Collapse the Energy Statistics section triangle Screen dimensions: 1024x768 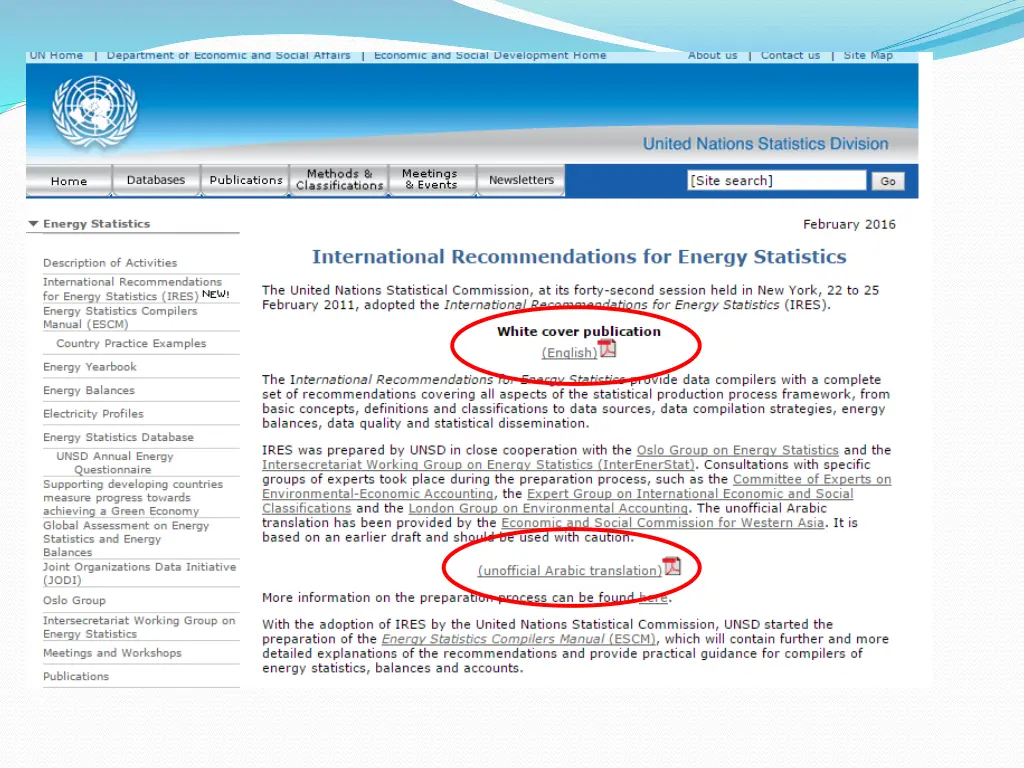pos(33,224)
